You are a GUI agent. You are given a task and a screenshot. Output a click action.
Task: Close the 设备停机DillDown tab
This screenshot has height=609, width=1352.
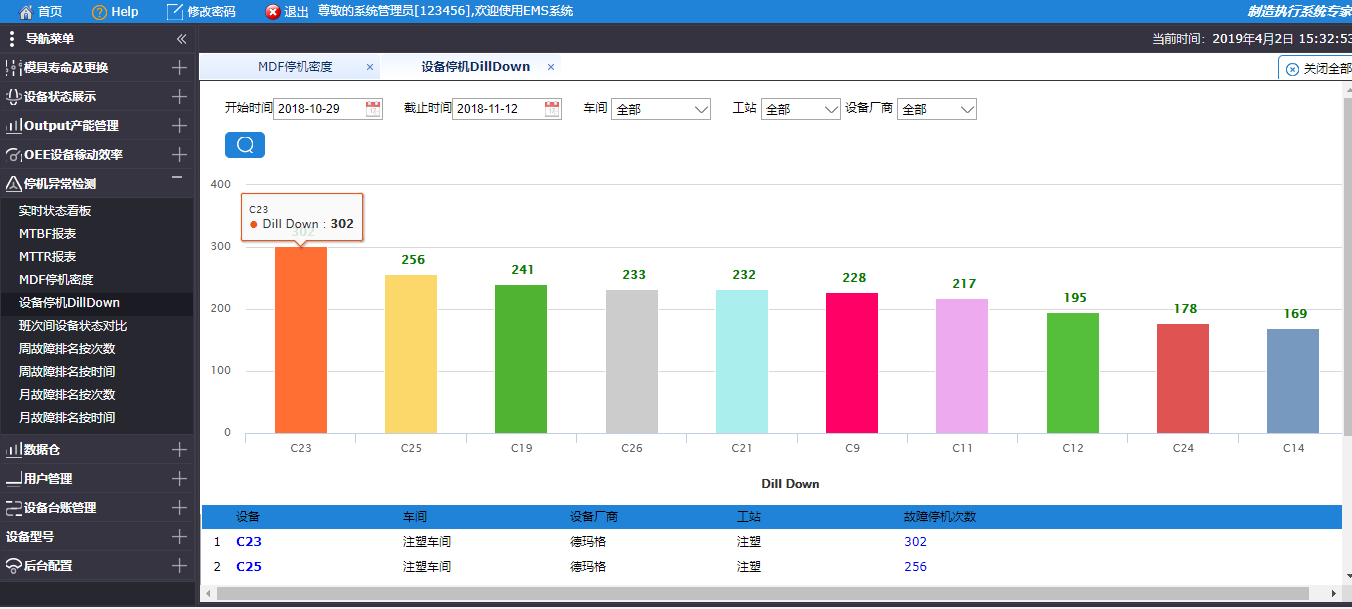coord(551,67)
